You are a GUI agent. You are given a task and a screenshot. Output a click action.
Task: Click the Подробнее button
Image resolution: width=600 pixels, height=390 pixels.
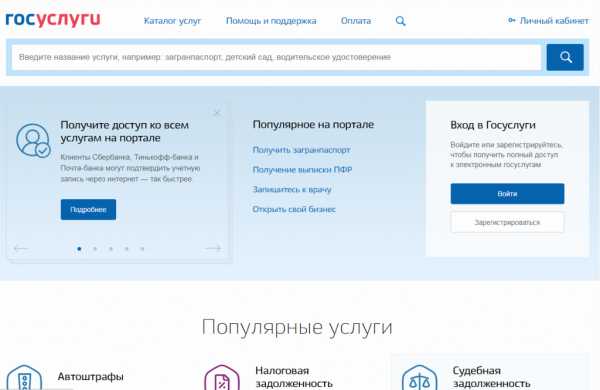(x=88, y=209)
